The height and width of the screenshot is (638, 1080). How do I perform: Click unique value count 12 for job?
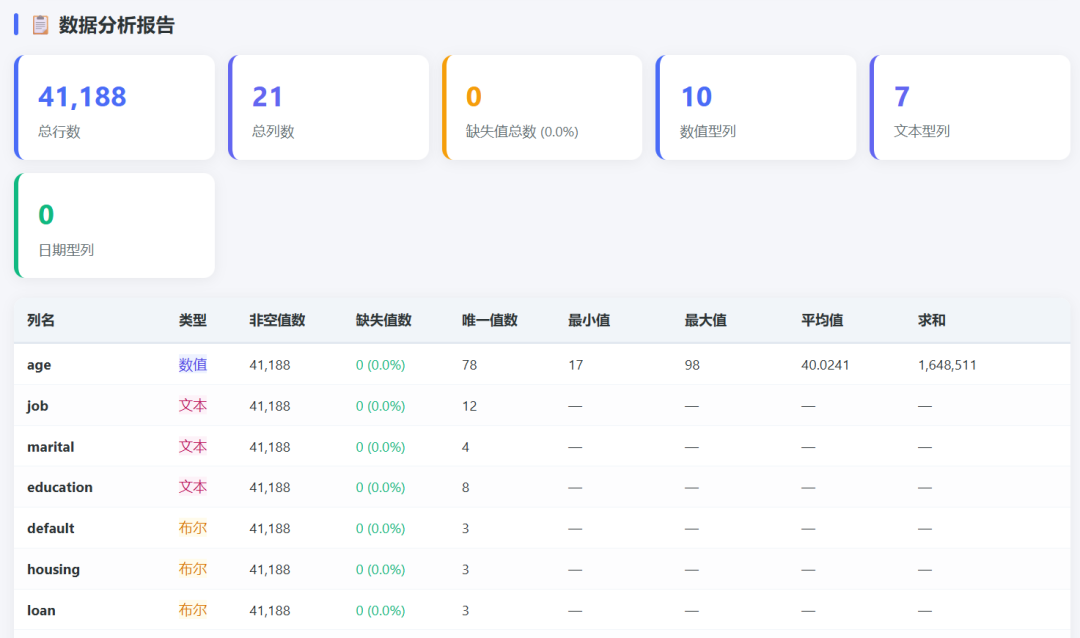coord(469,406)
